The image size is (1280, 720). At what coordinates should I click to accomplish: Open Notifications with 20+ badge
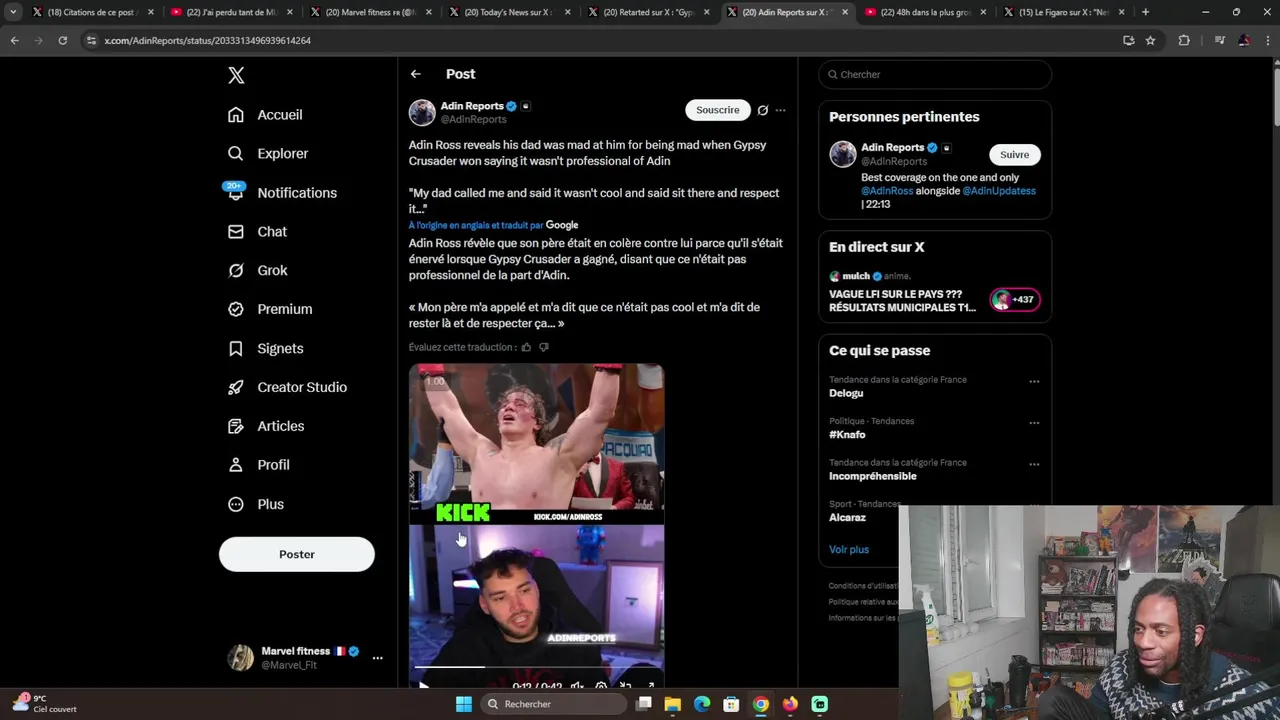pos(282,193)
